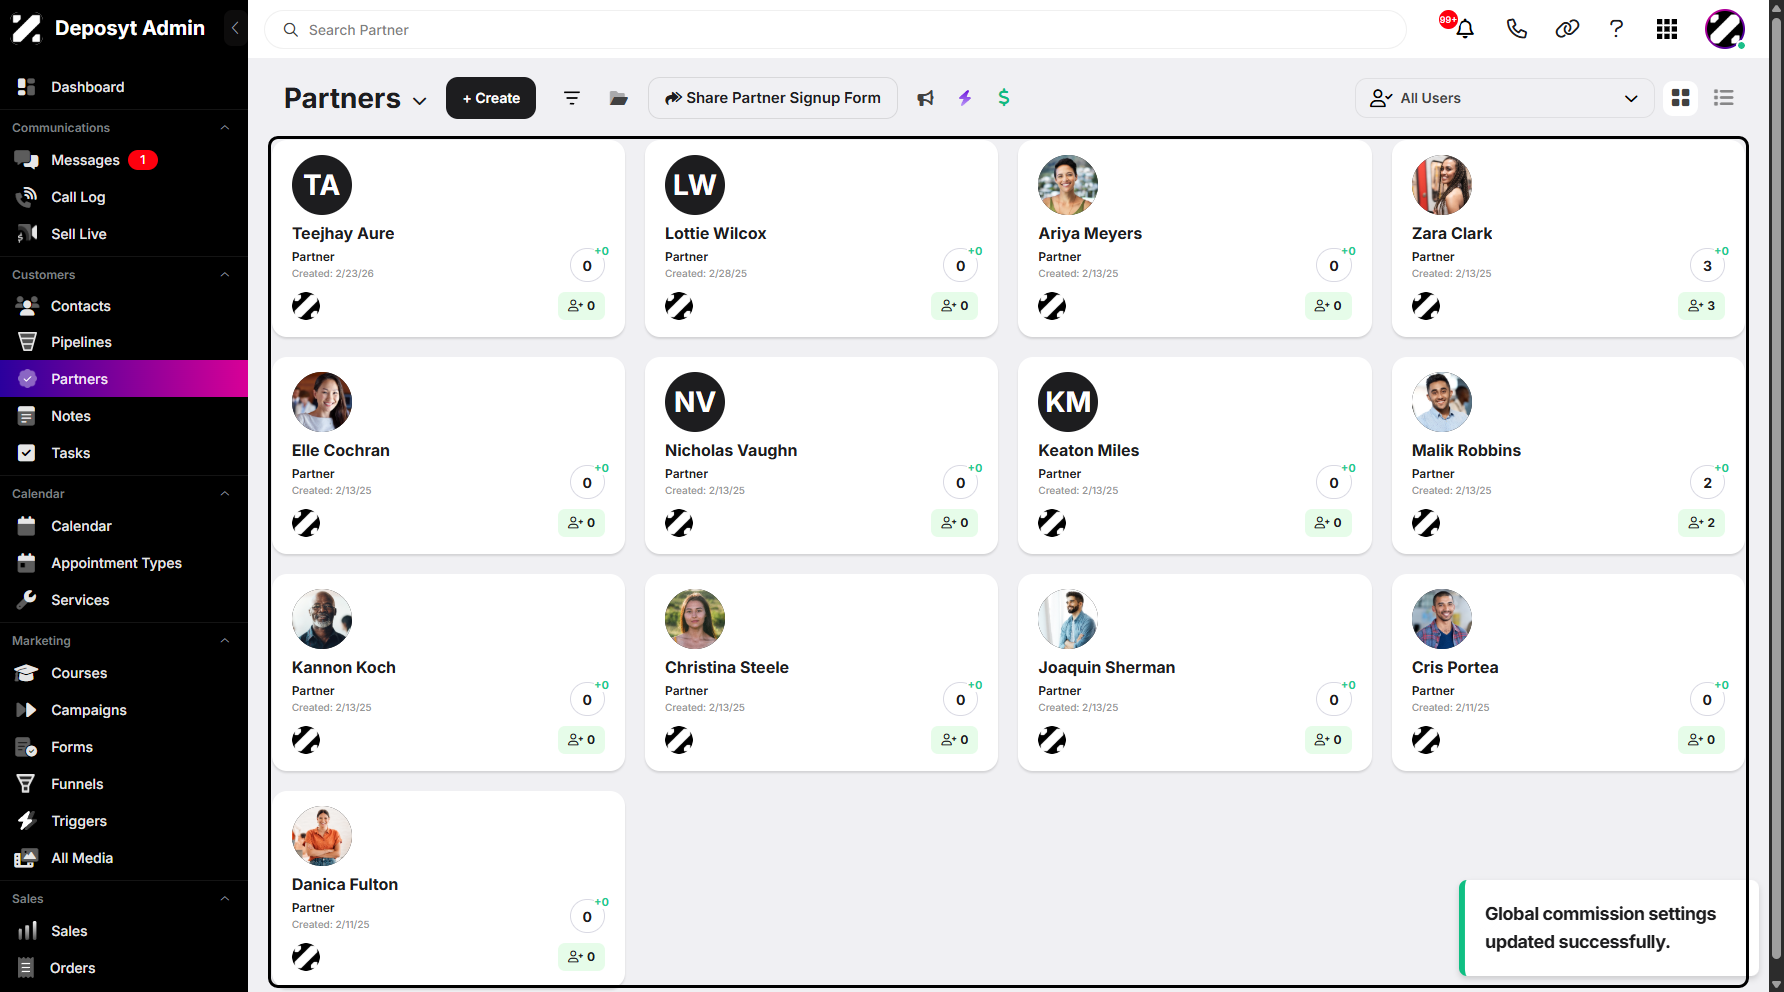Switch to grid card view
1784x992 pixels.
point(1681,98)
